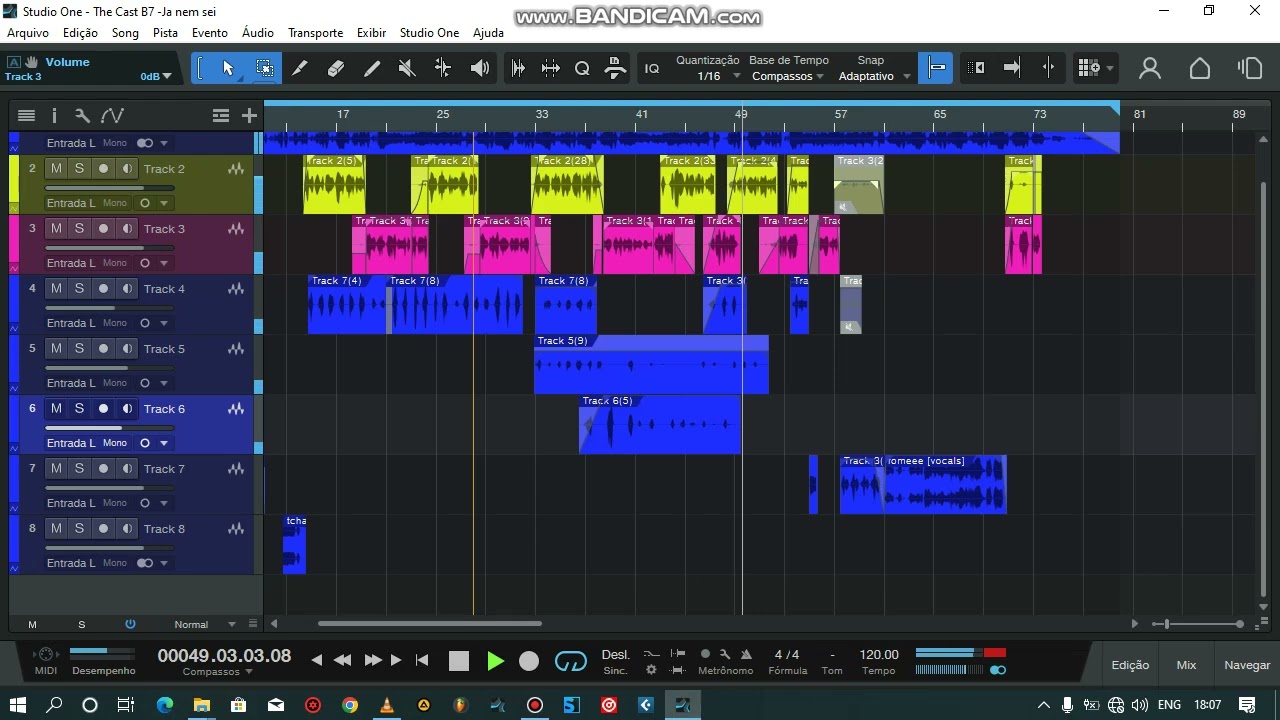Click the tempo value 120.00
This screenshot has height=720, width=1280.
(879, 655)
